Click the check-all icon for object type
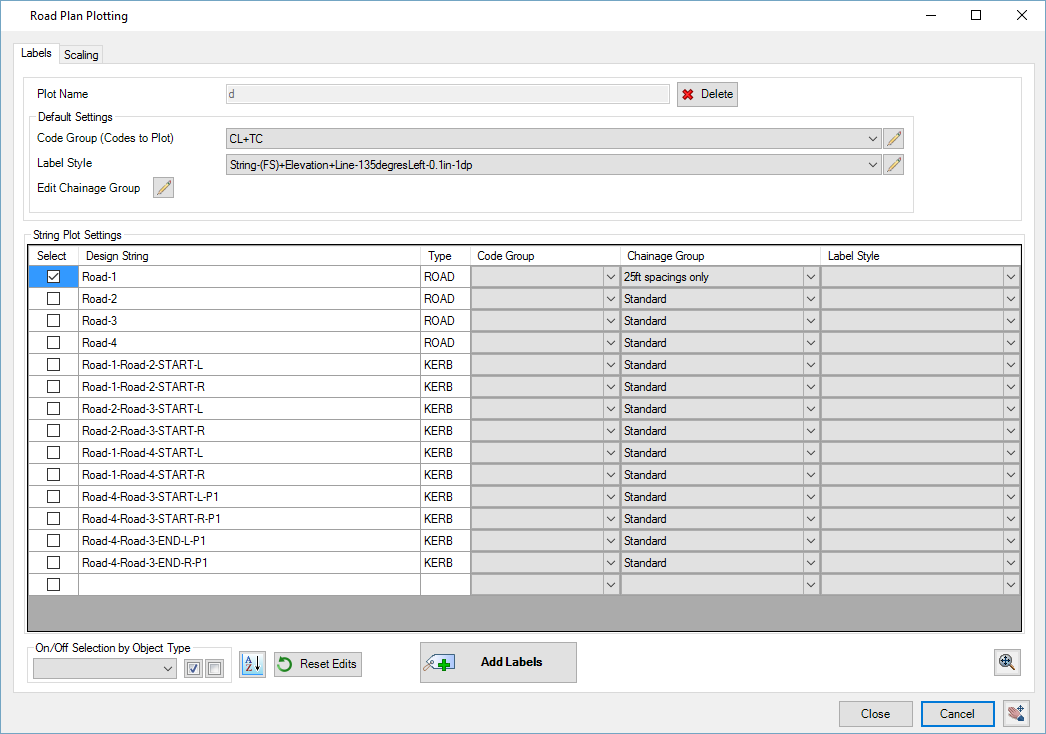The width and height of the screenshot is (1046, 734). point(193,668)
